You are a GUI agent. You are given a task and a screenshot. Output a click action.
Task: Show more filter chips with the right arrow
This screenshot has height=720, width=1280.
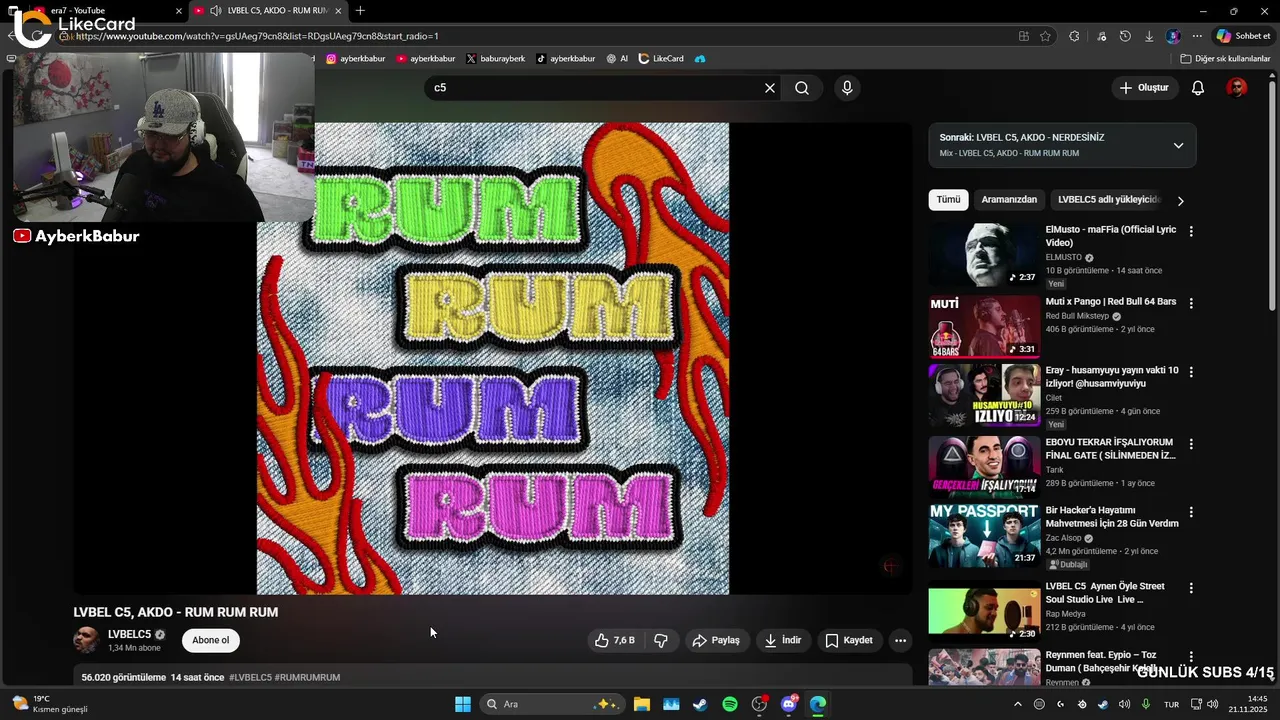(1180, 200)
